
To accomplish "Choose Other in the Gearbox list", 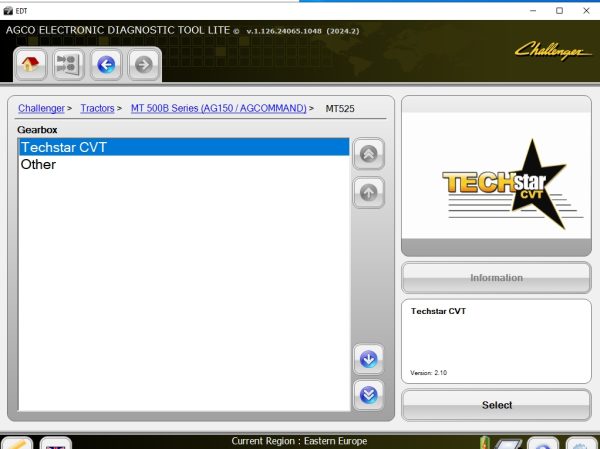I will tap(184, 165).
